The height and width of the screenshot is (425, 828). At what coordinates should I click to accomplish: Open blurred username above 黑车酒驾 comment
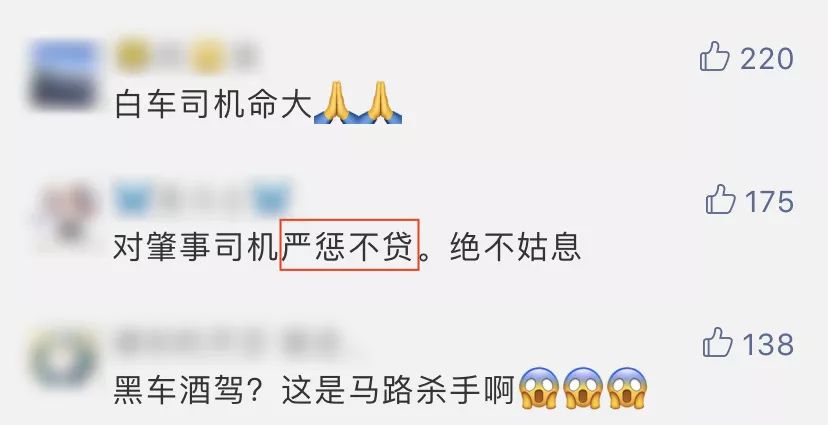point(227,342)
